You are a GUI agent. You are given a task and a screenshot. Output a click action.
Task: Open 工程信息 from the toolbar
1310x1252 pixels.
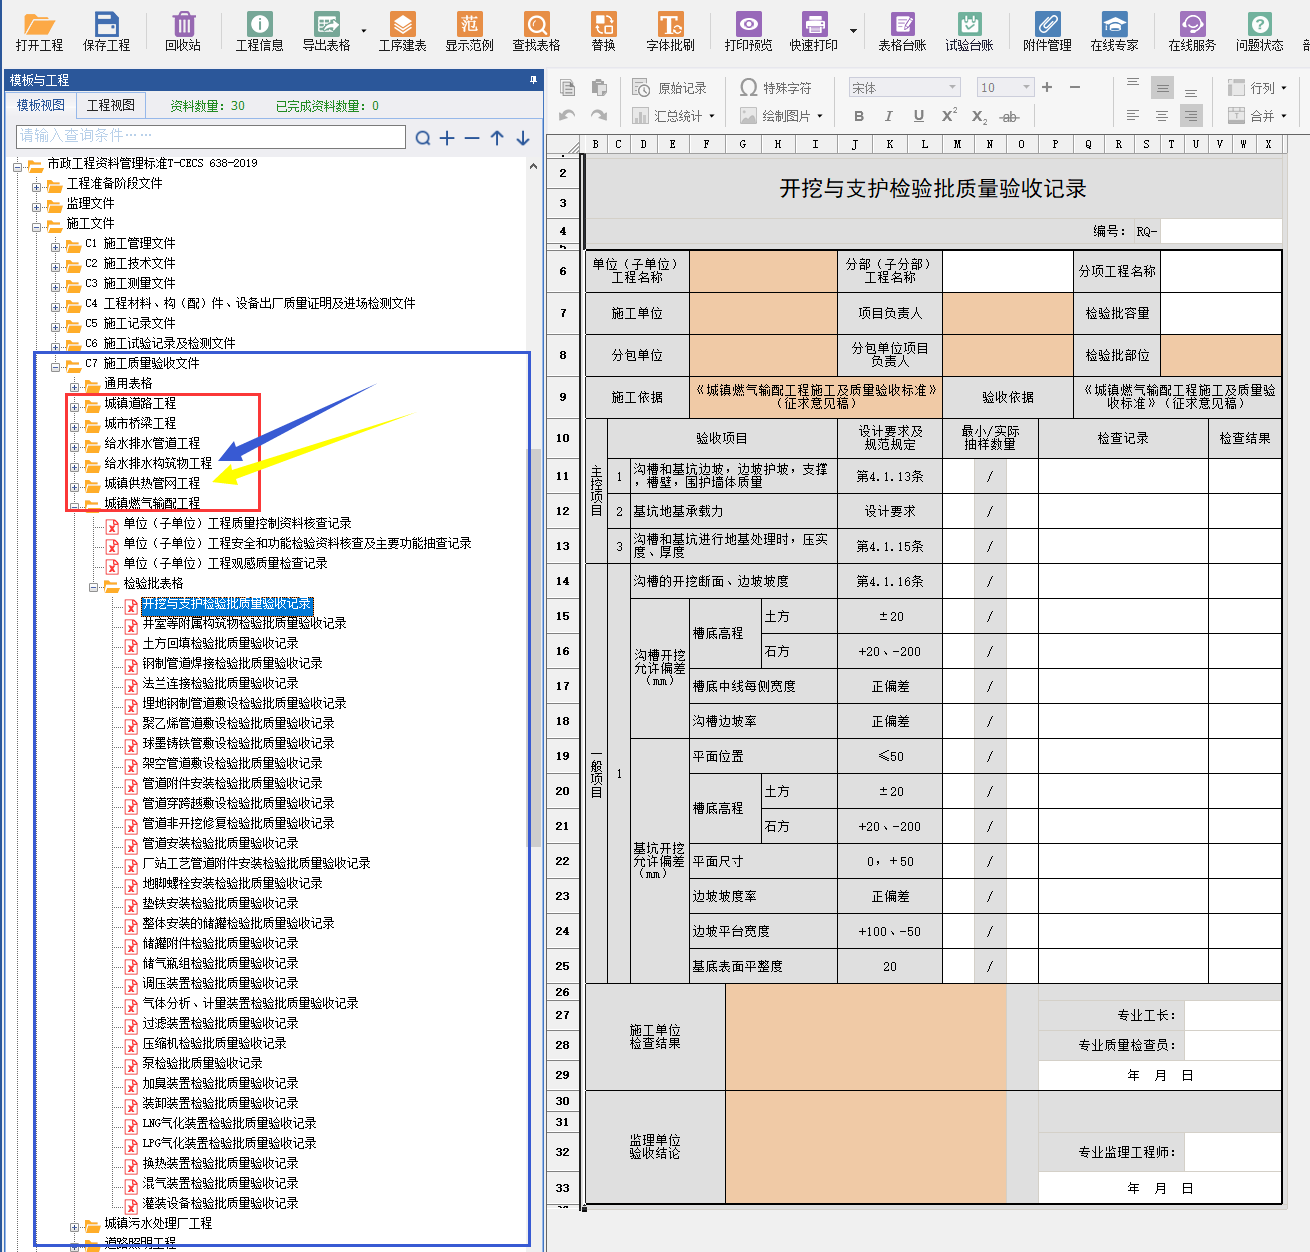tap(259, 31)
